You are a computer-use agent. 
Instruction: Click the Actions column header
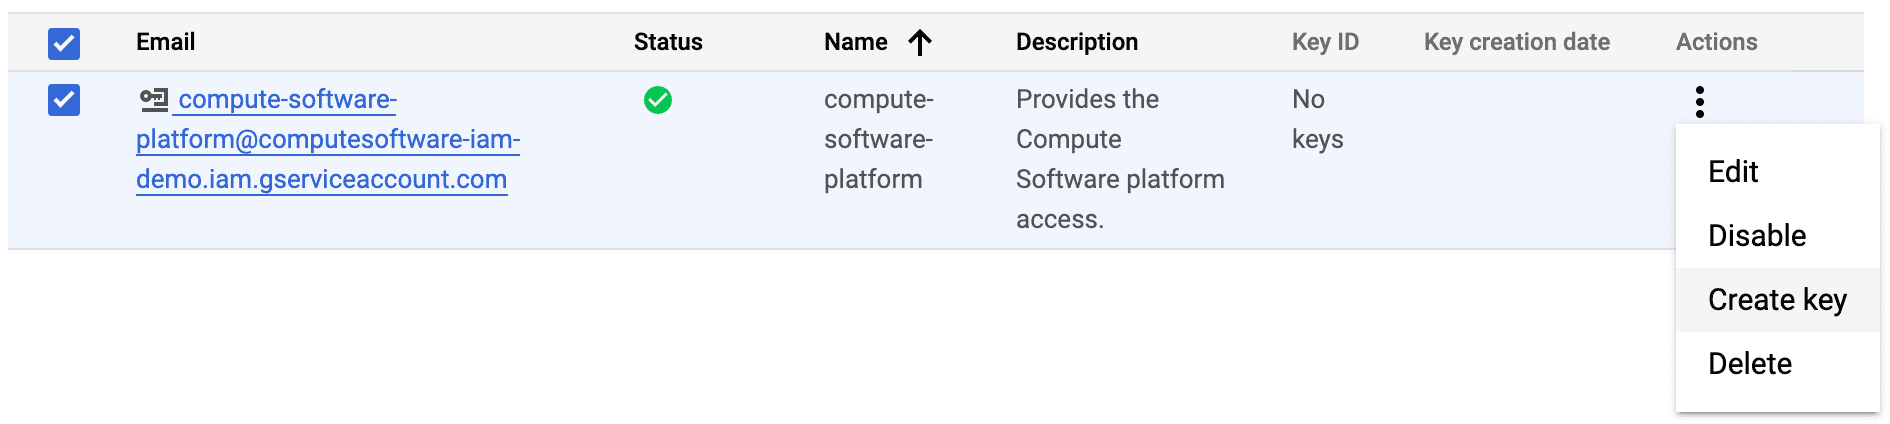tap(1716, 42)
